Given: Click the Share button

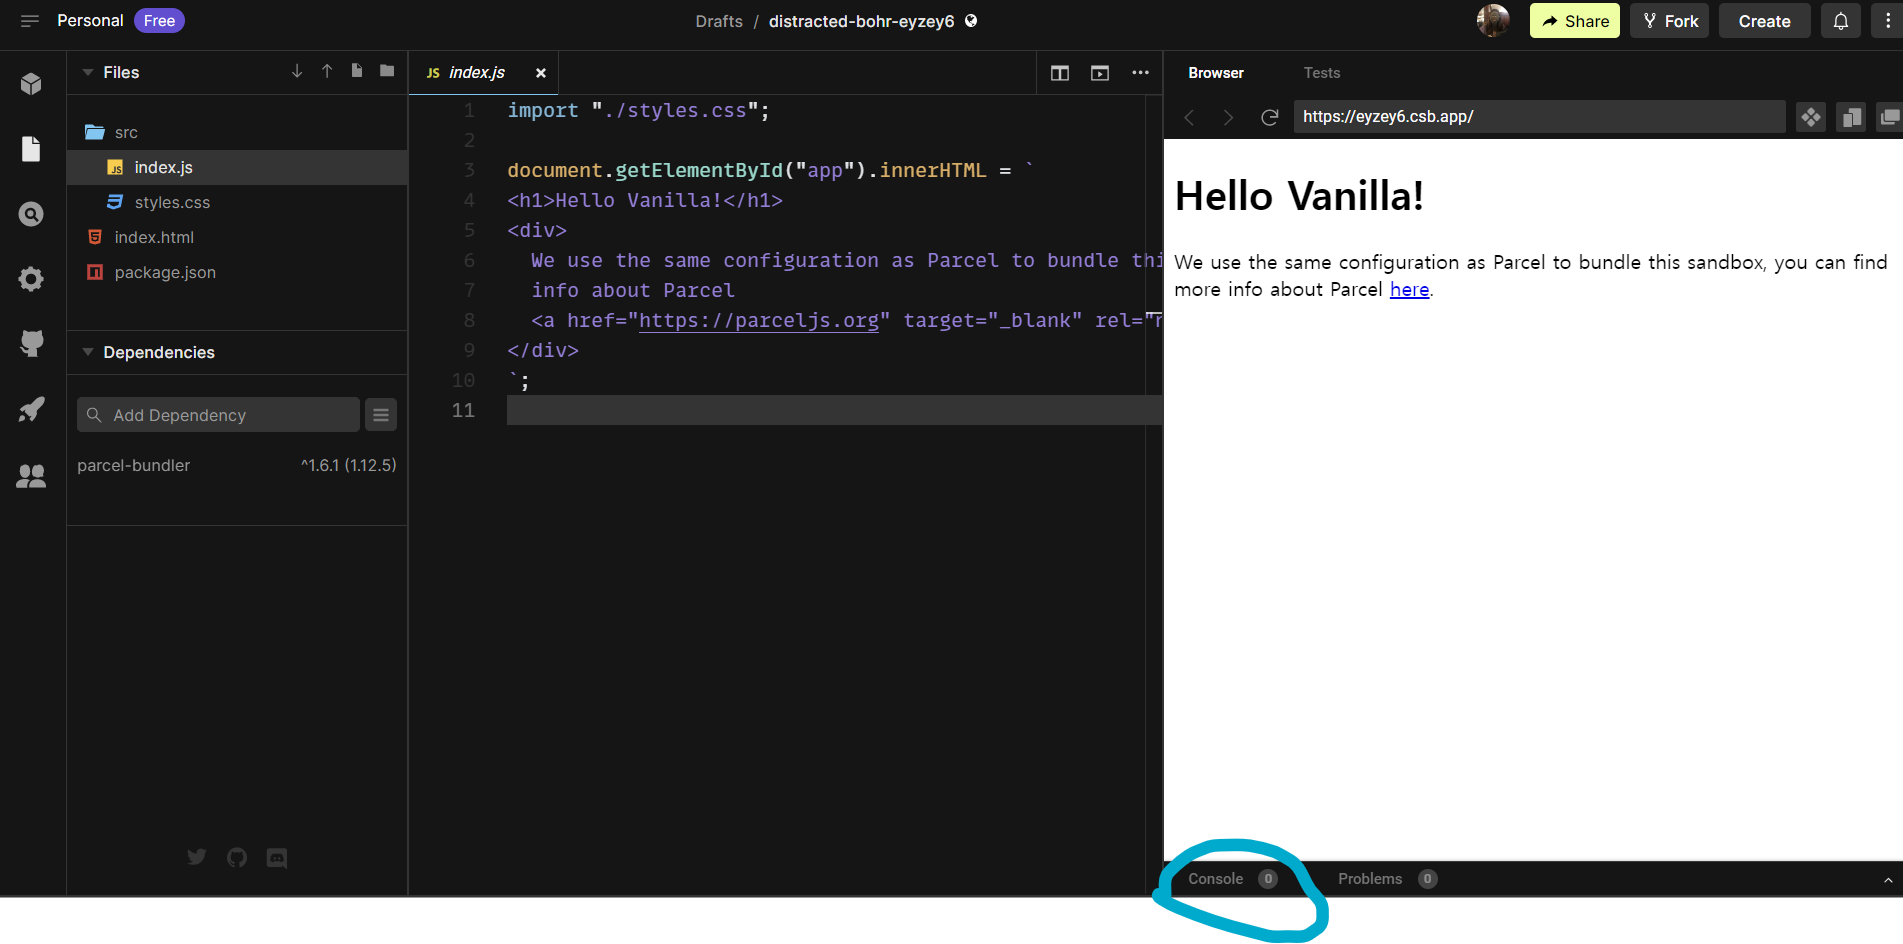Looking at the screenshot, I should [1574, 21].
